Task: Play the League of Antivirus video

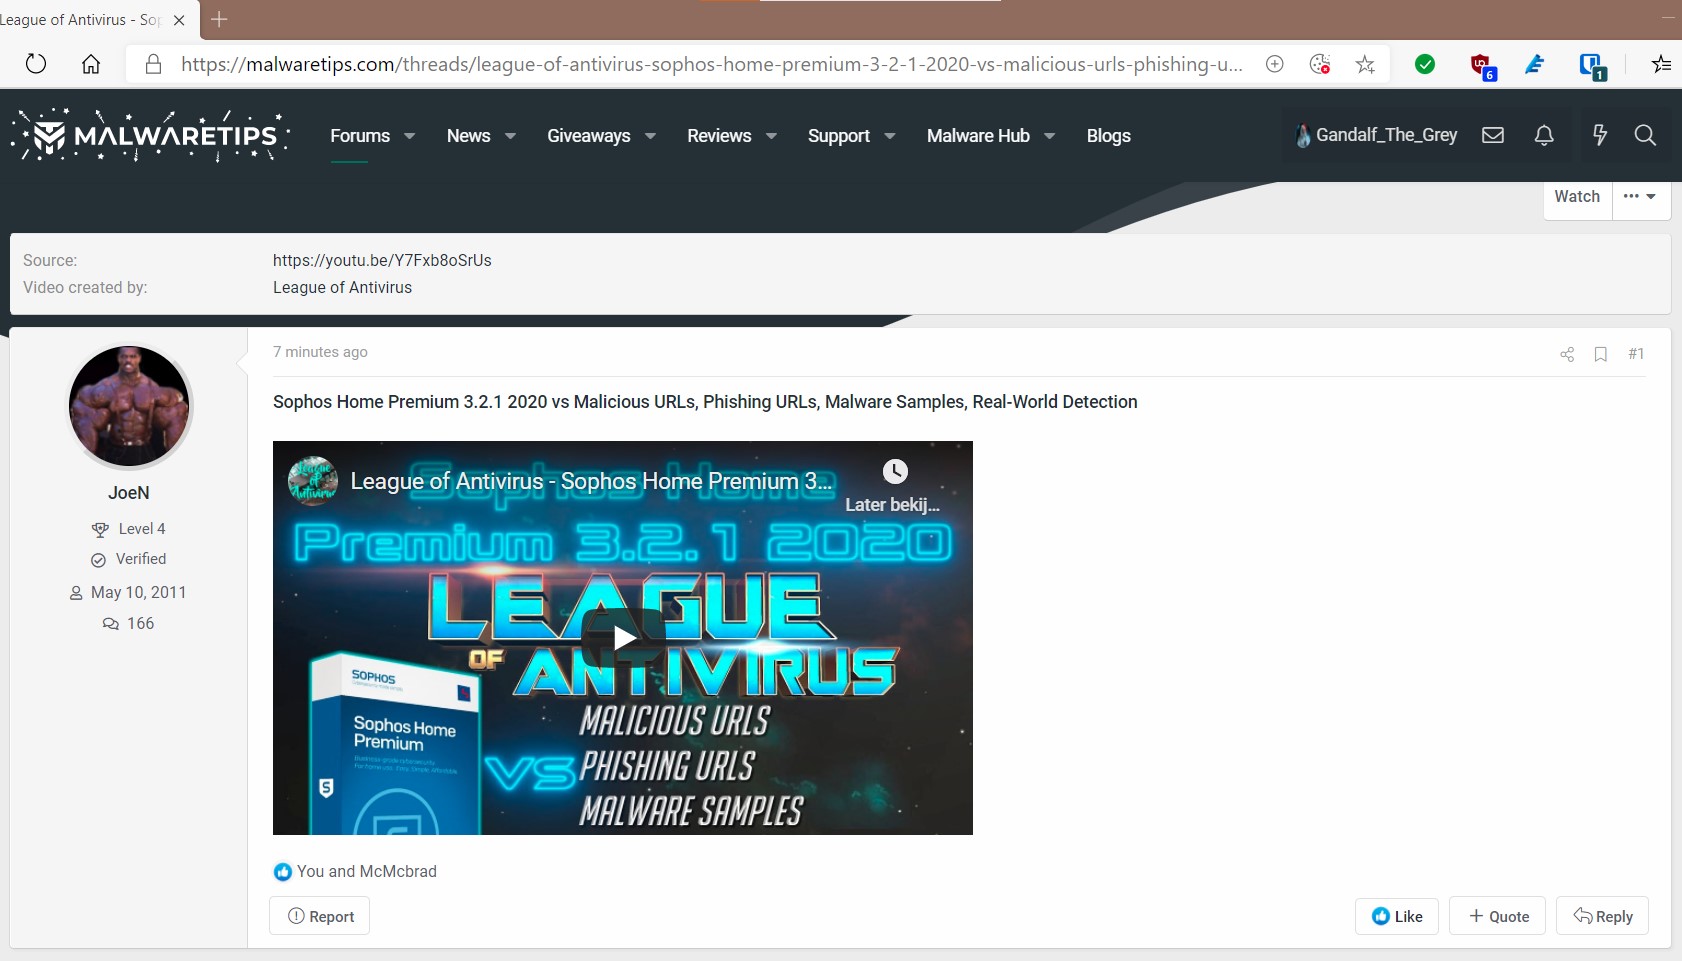Action: pos(623,637)
